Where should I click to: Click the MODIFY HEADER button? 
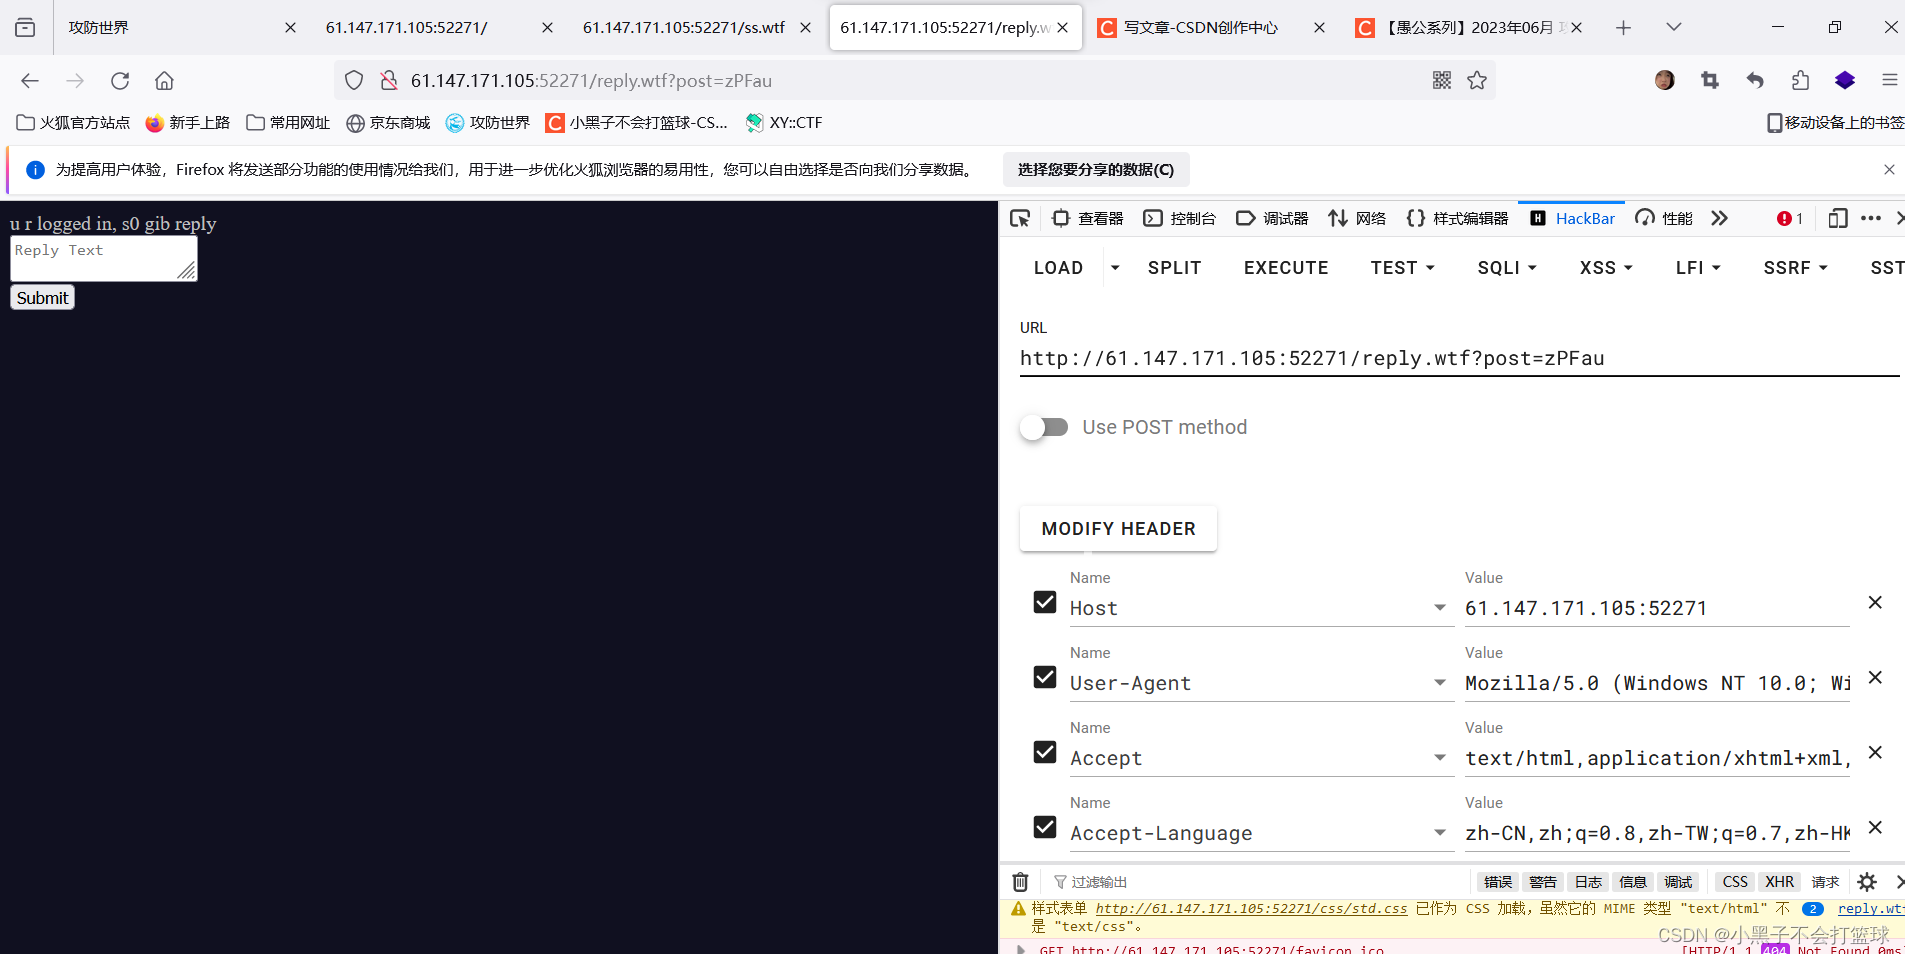tap(1117, 528)
